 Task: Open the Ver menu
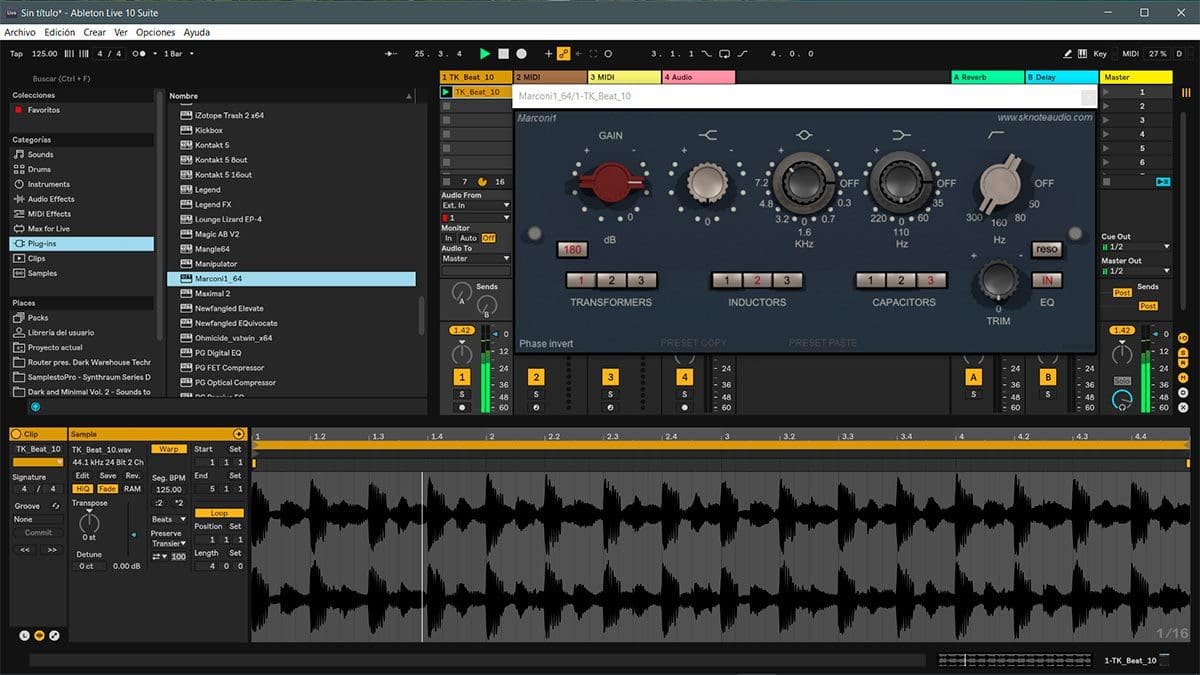[x=120, y=32]
